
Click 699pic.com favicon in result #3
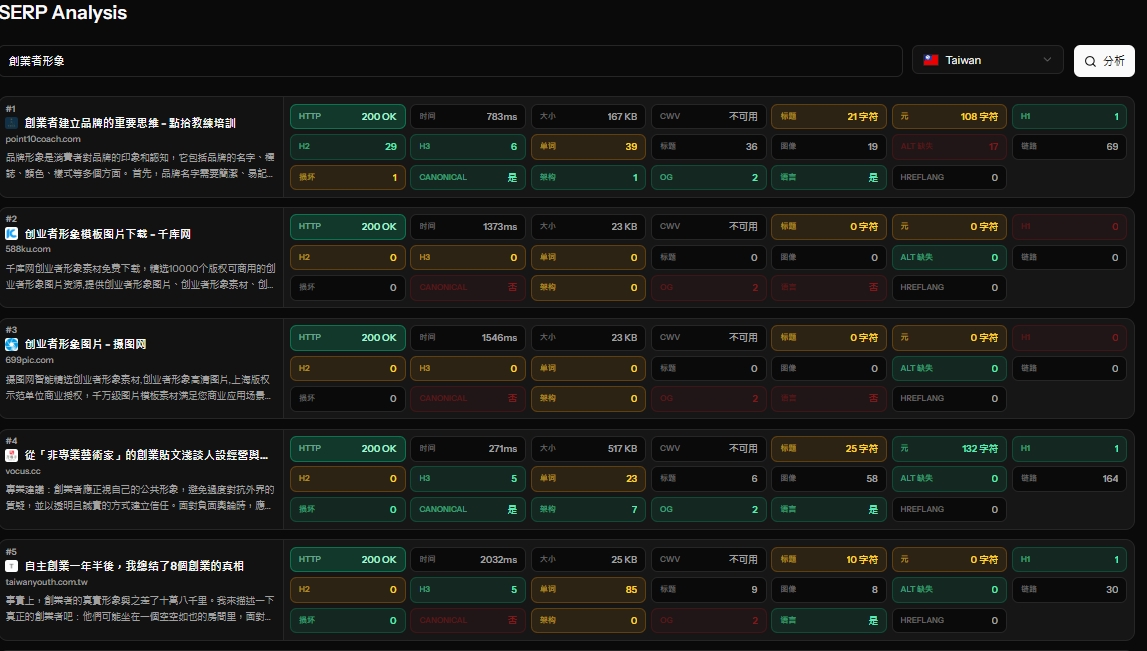click(12, 344)
